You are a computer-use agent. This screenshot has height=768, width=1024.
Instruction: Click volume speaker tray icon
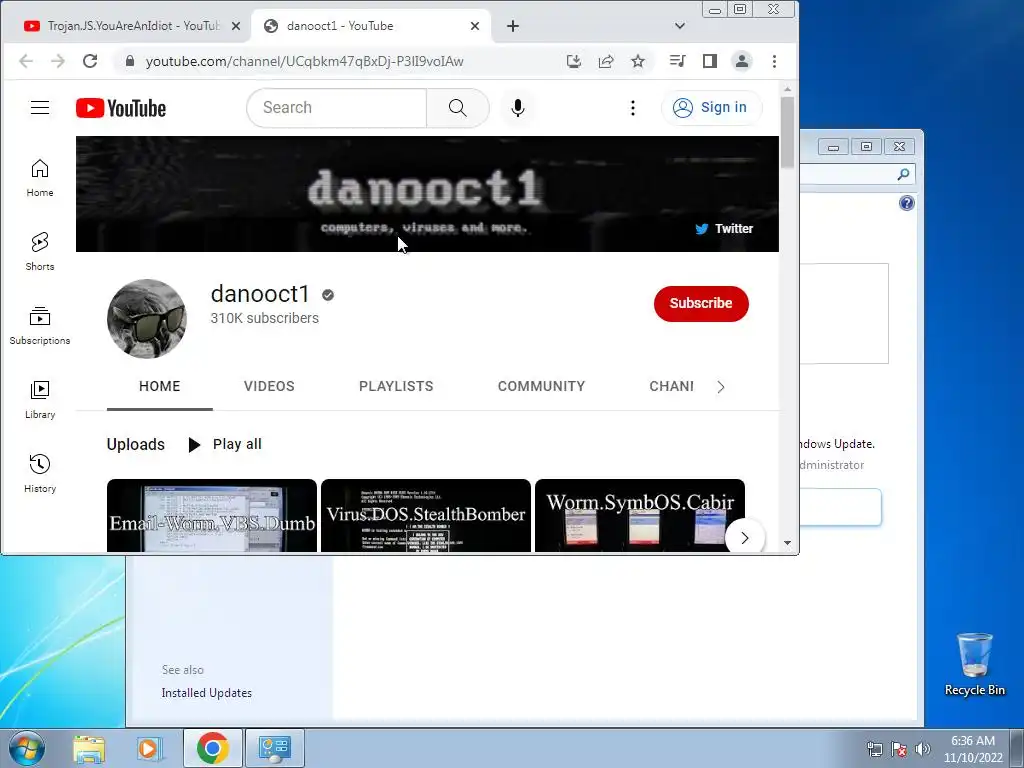coord(923,749)
